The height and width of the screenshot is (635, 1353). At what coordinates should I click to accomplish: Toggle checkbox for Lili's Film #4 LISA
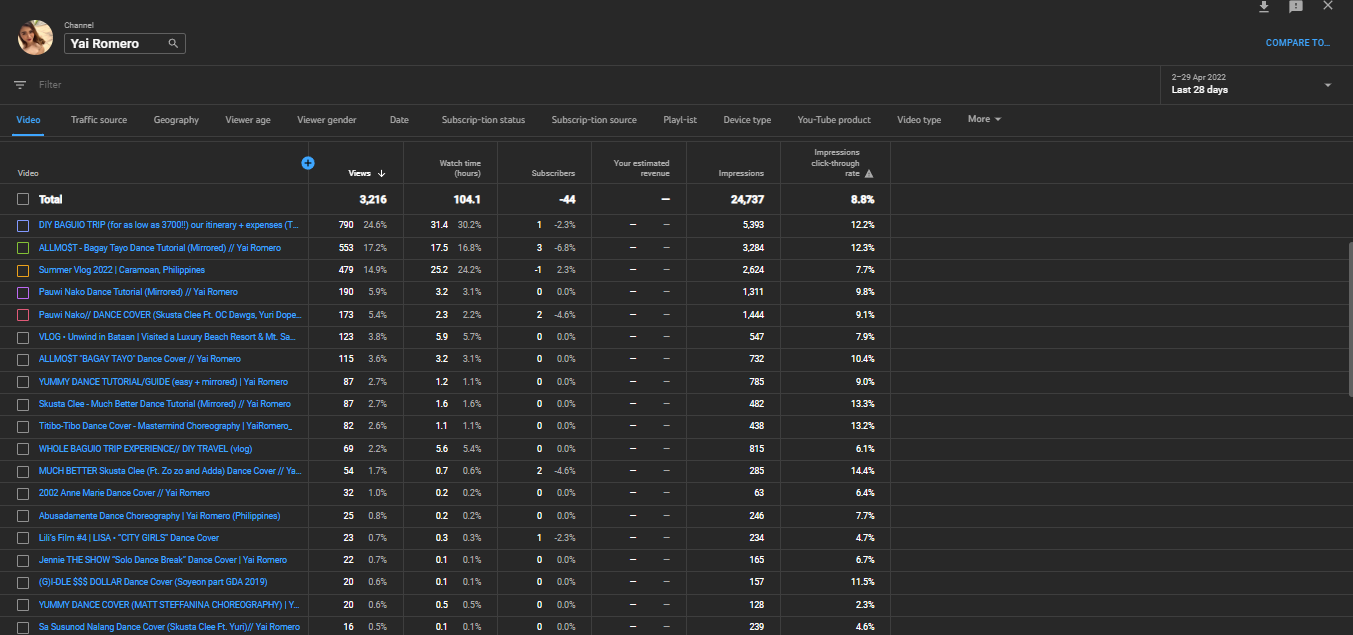[23, 538]
